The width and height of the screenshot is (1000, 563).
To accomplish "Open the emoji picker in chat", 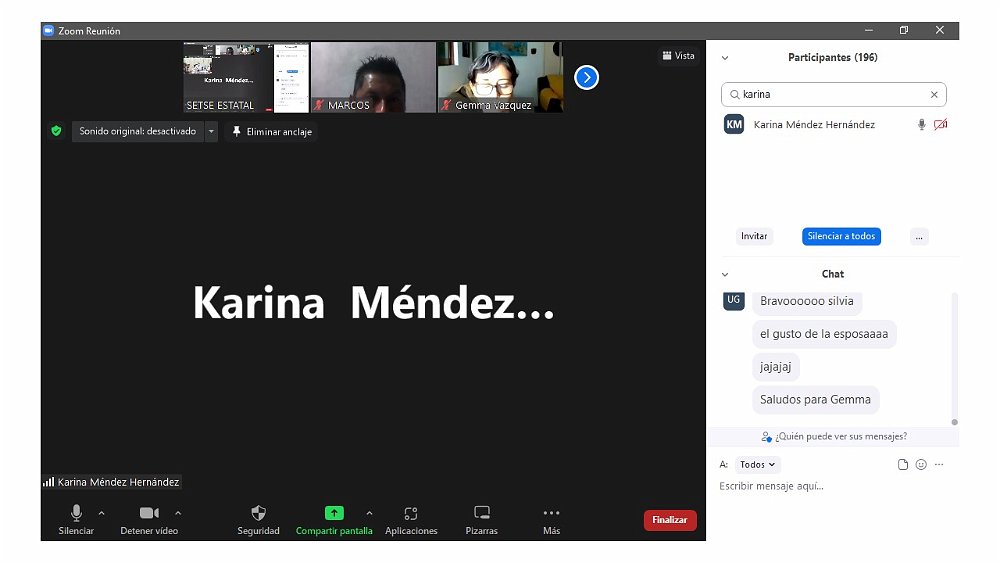I will coord(921,465).
